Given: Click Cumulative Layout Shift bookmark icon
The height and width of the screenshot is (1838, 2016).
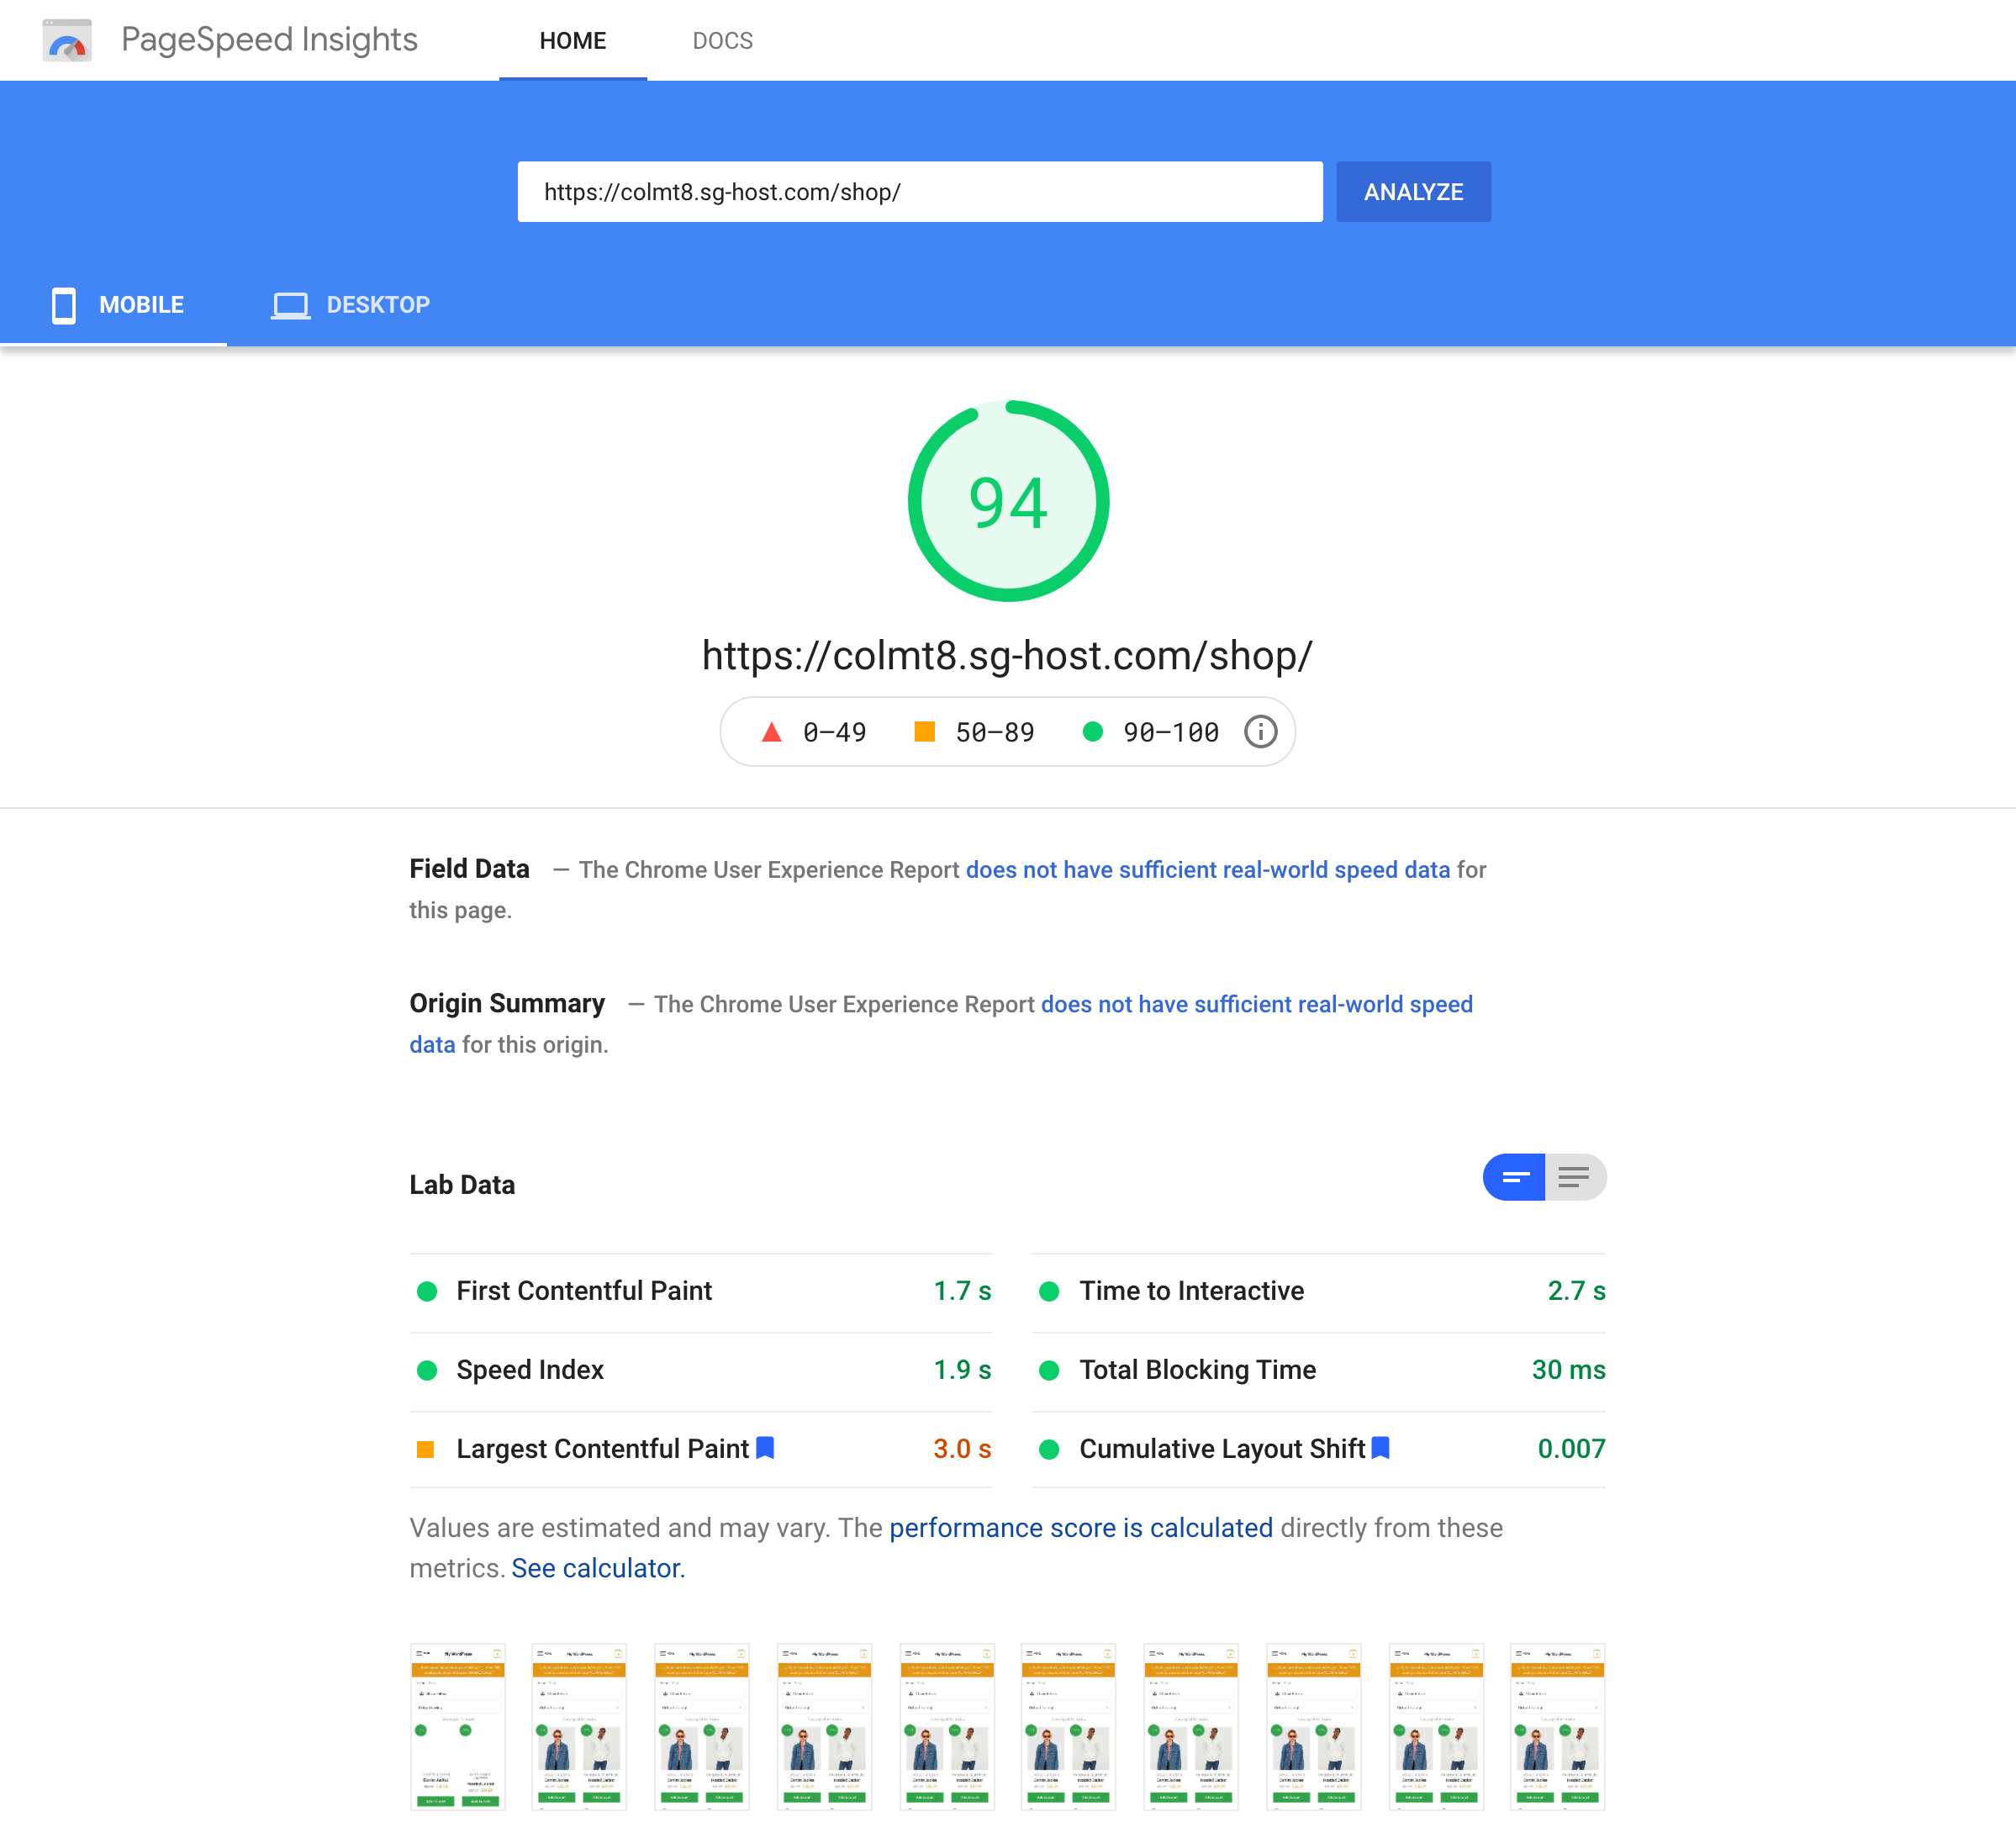Looking at the screenshot, I should coord(1380,1447).
